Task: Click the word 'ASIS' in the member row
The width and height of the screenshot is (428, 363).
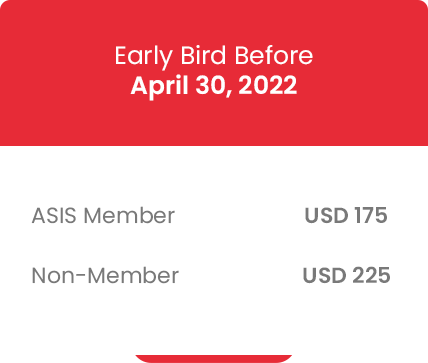Action: pos(54,215)
